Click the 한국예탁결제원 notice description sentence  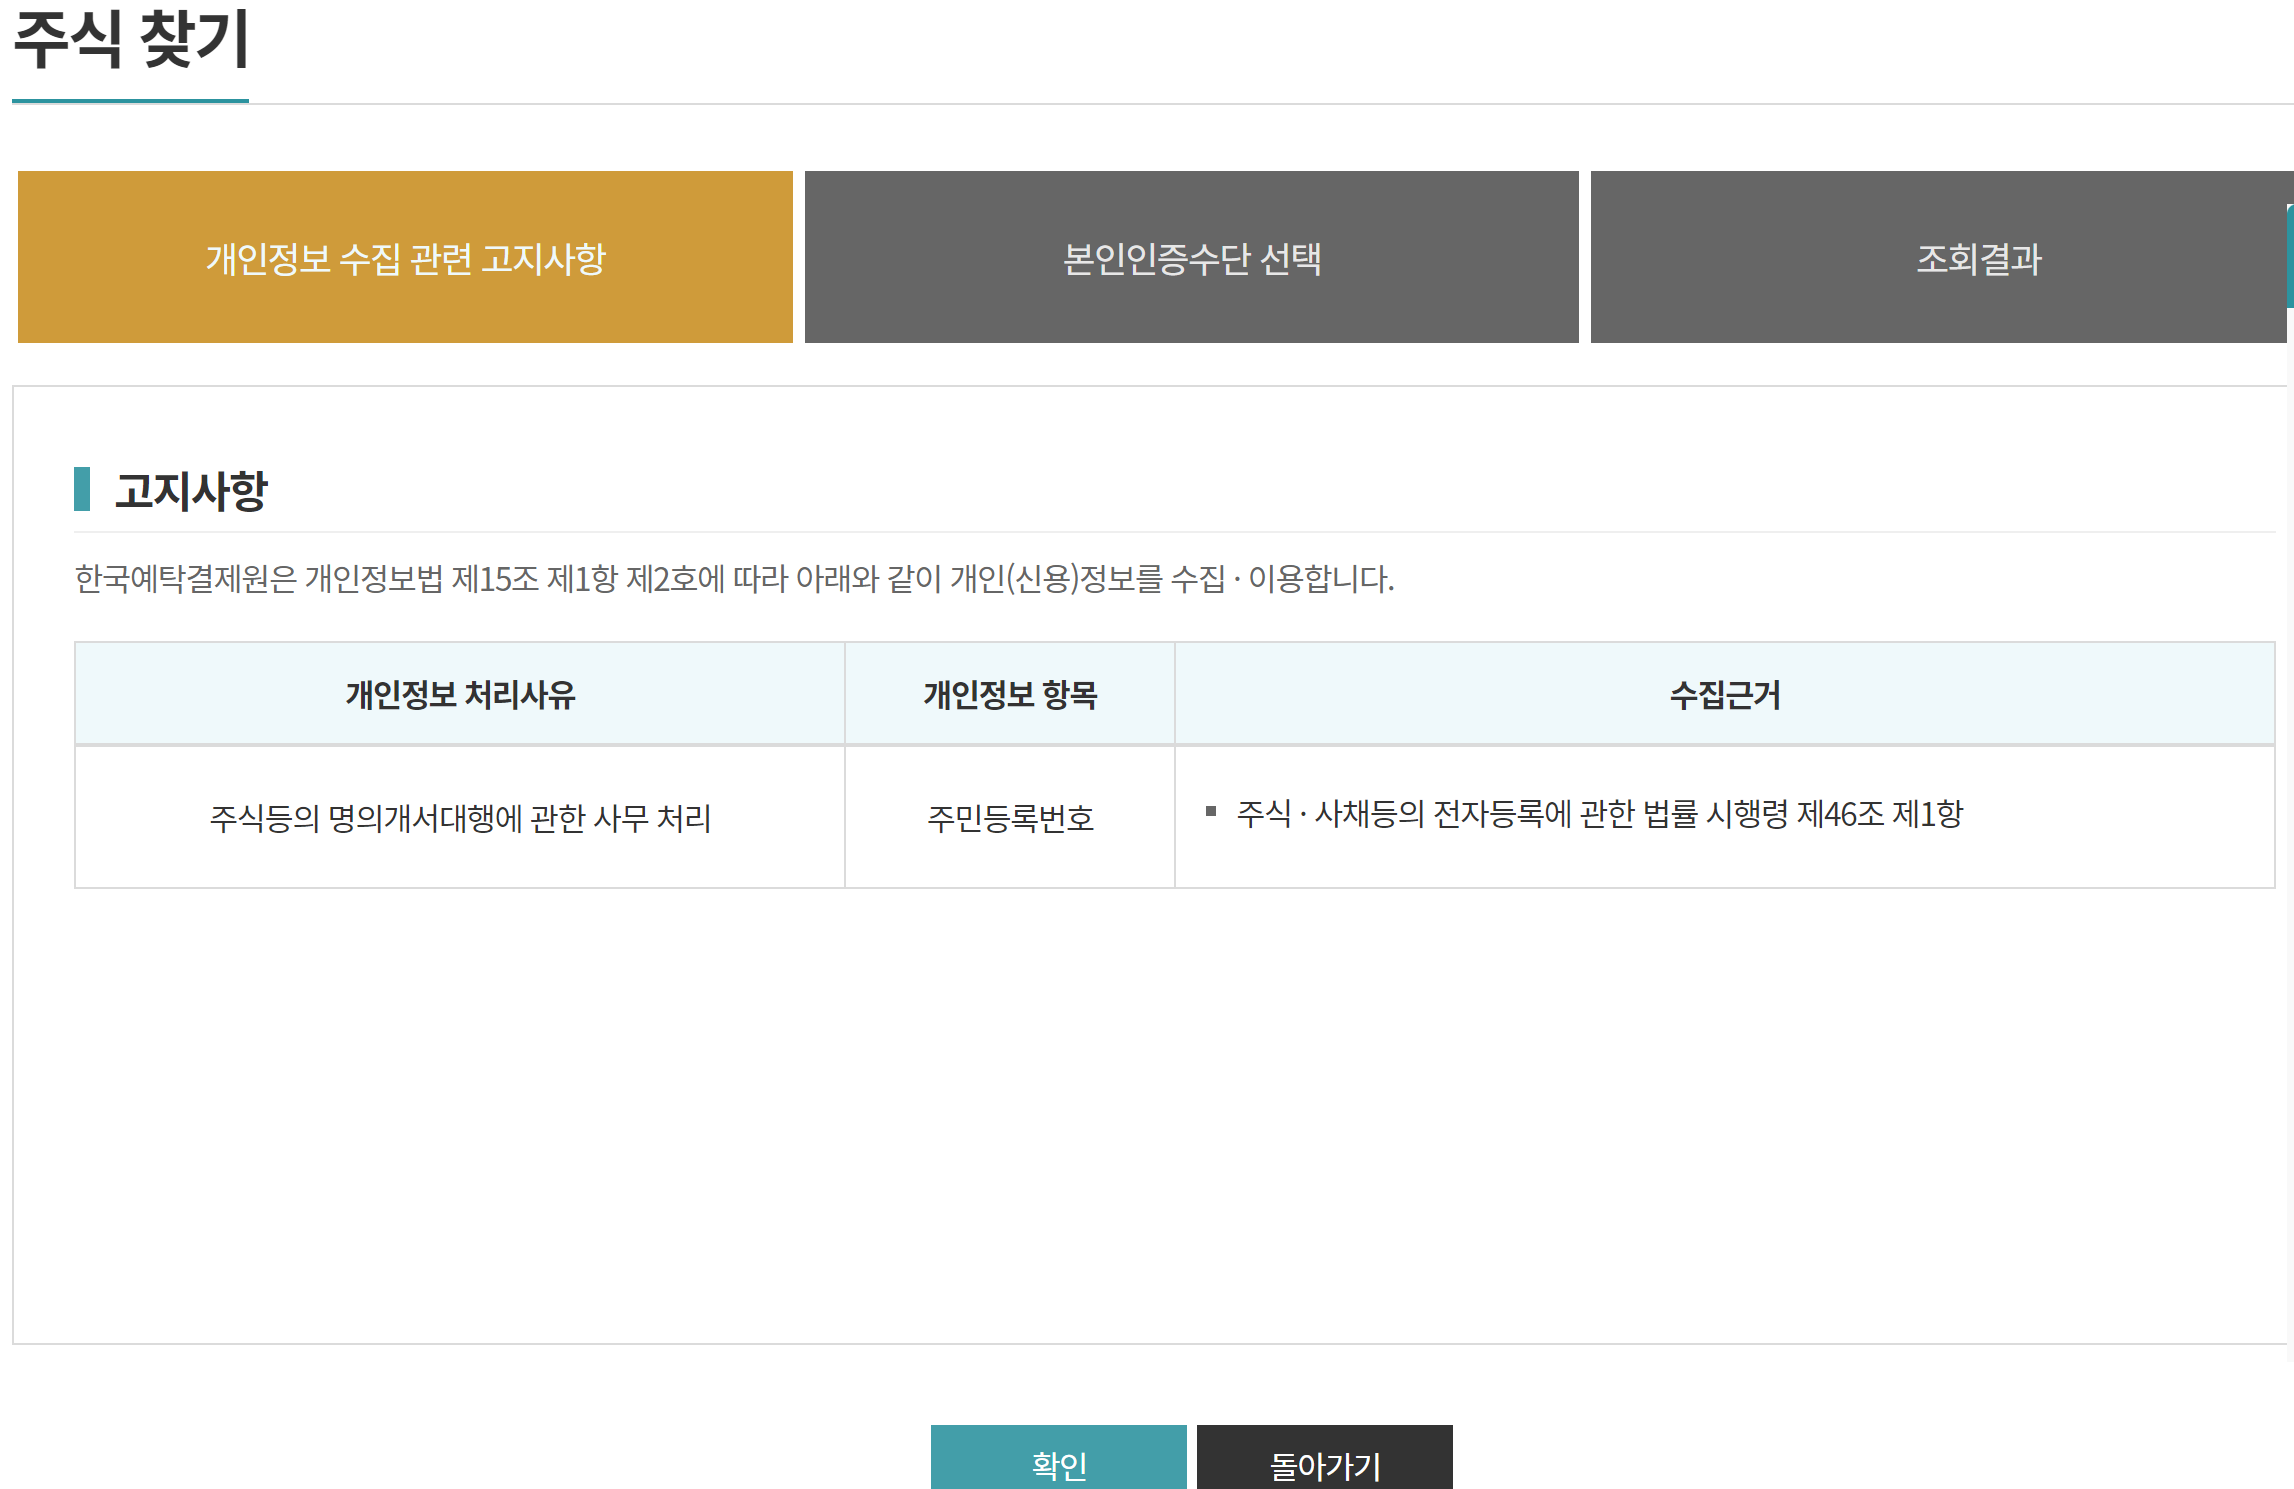[x=734, y=579]
